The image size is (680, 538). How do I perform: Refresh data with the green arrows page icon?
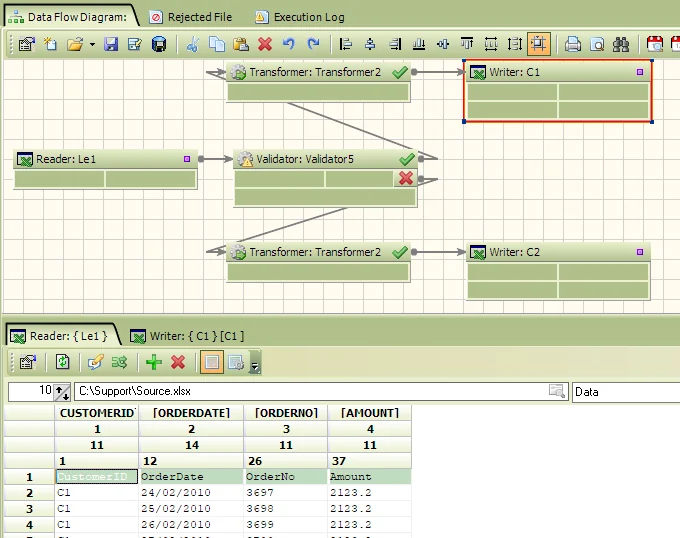click(x=62, y=362)
